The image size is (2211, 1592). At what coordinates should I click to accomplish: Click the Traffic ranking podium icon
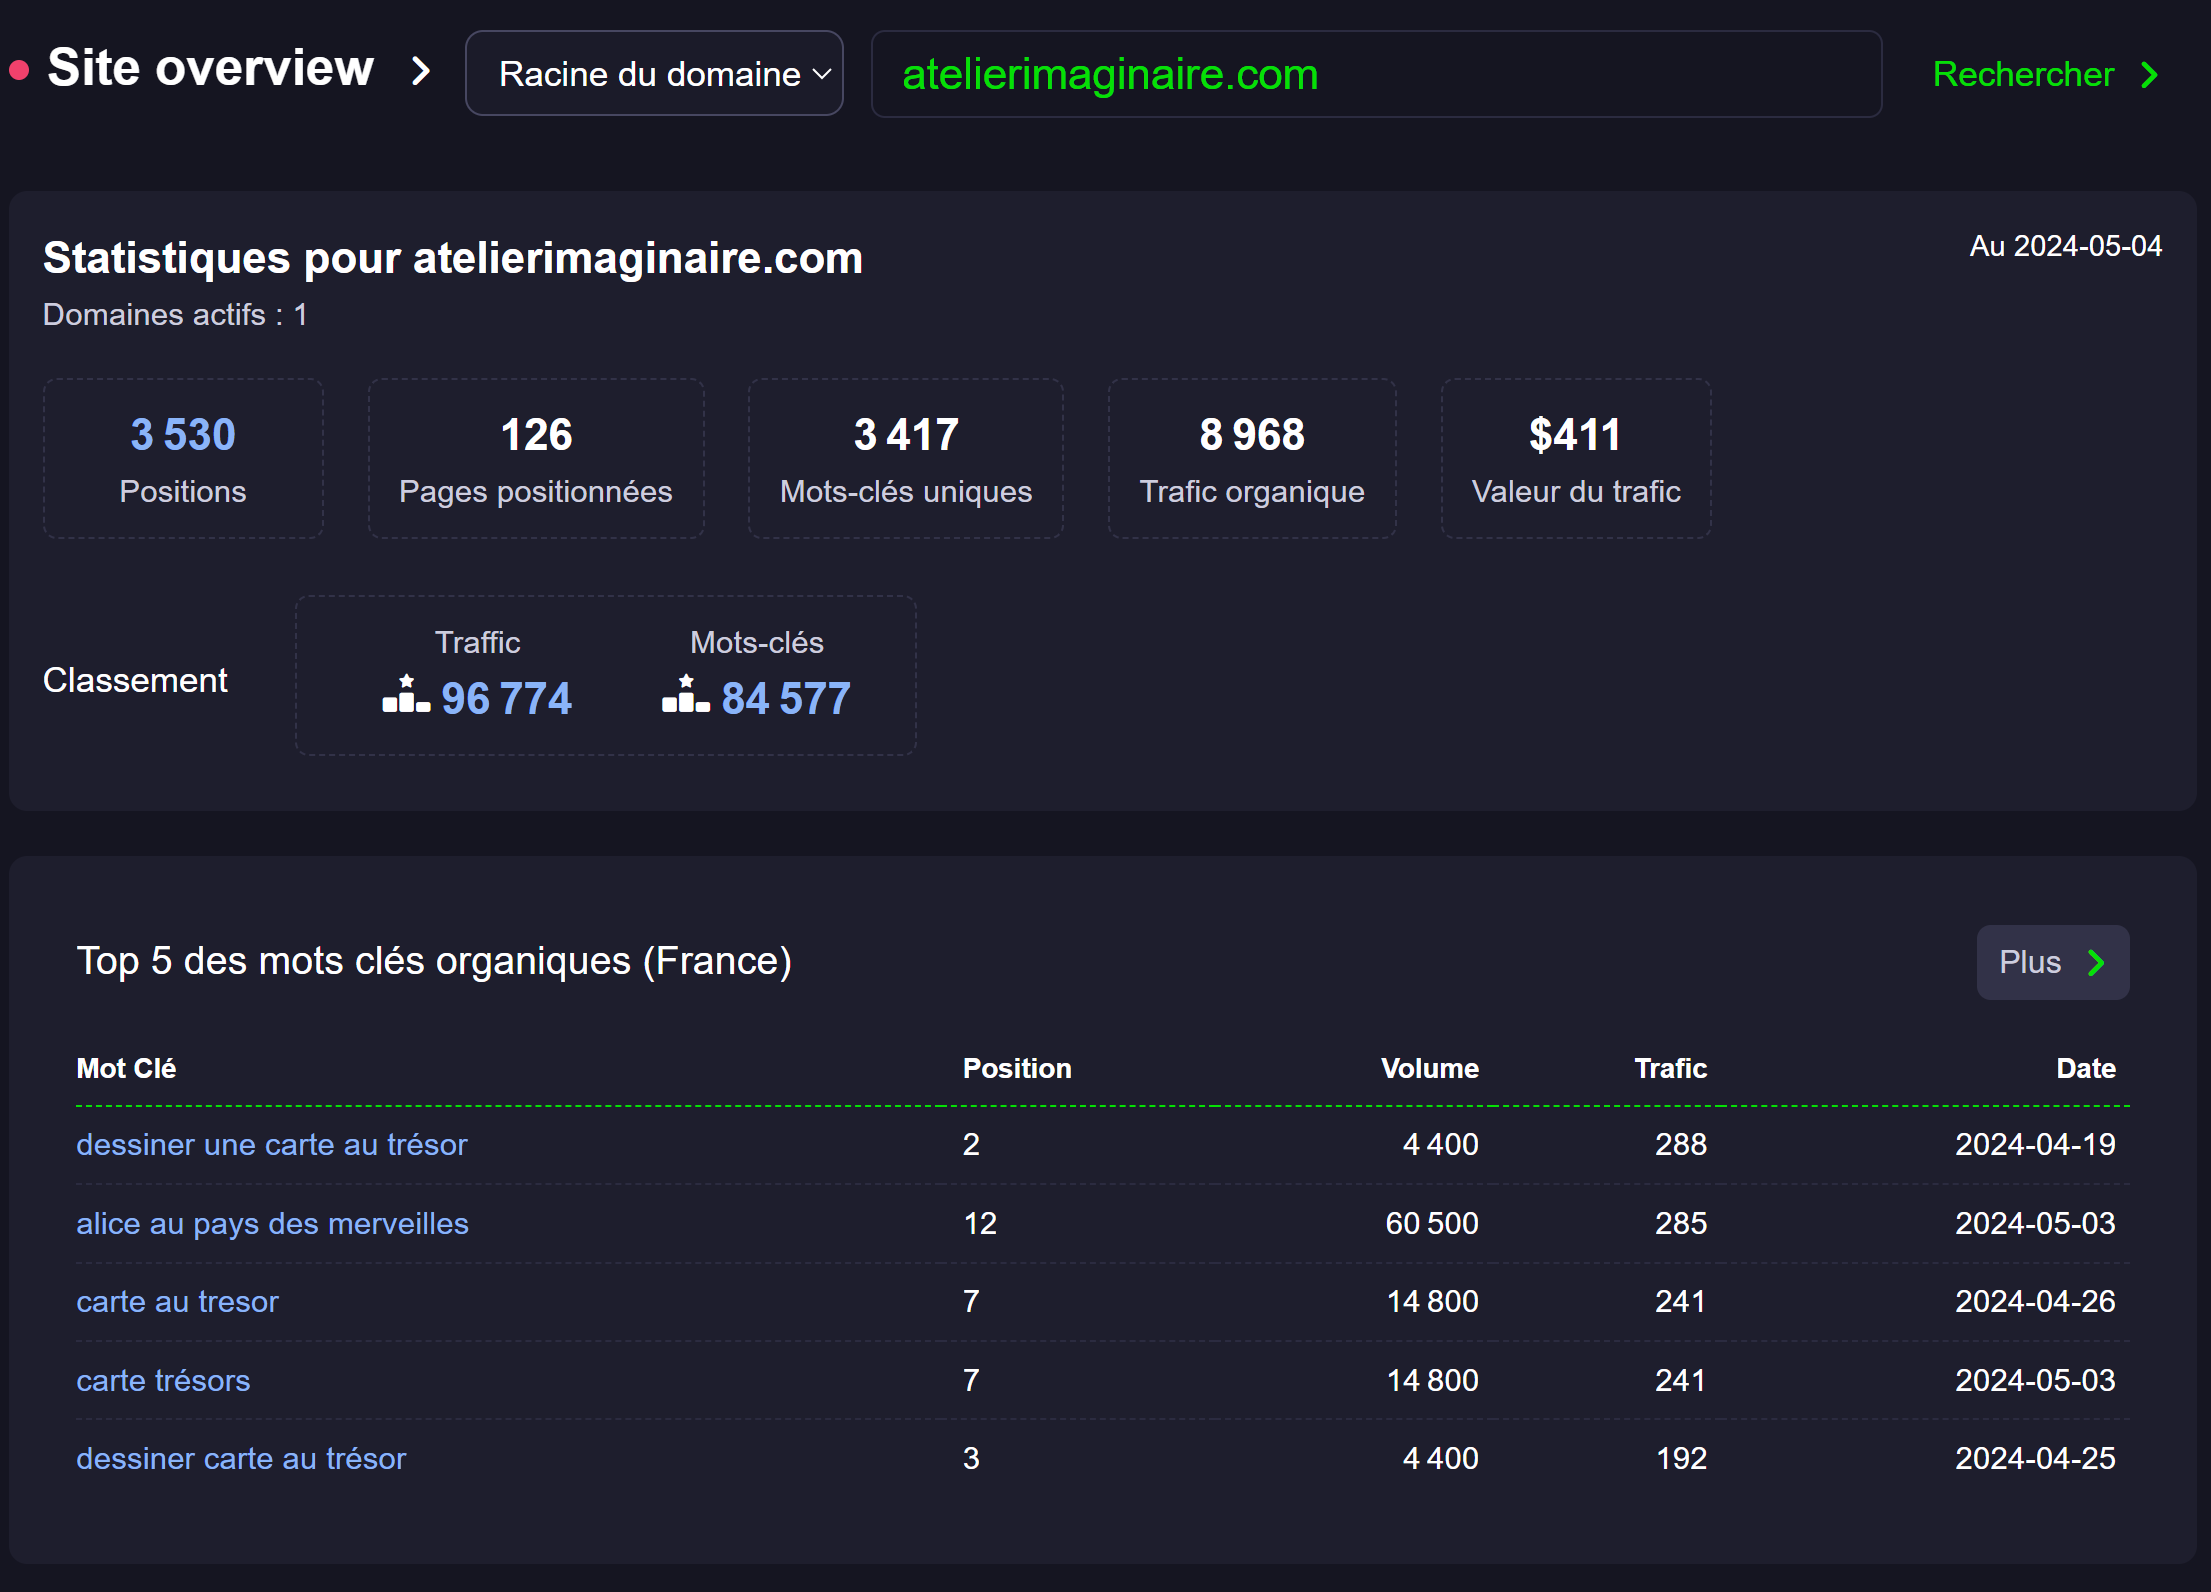coord(406,695)
